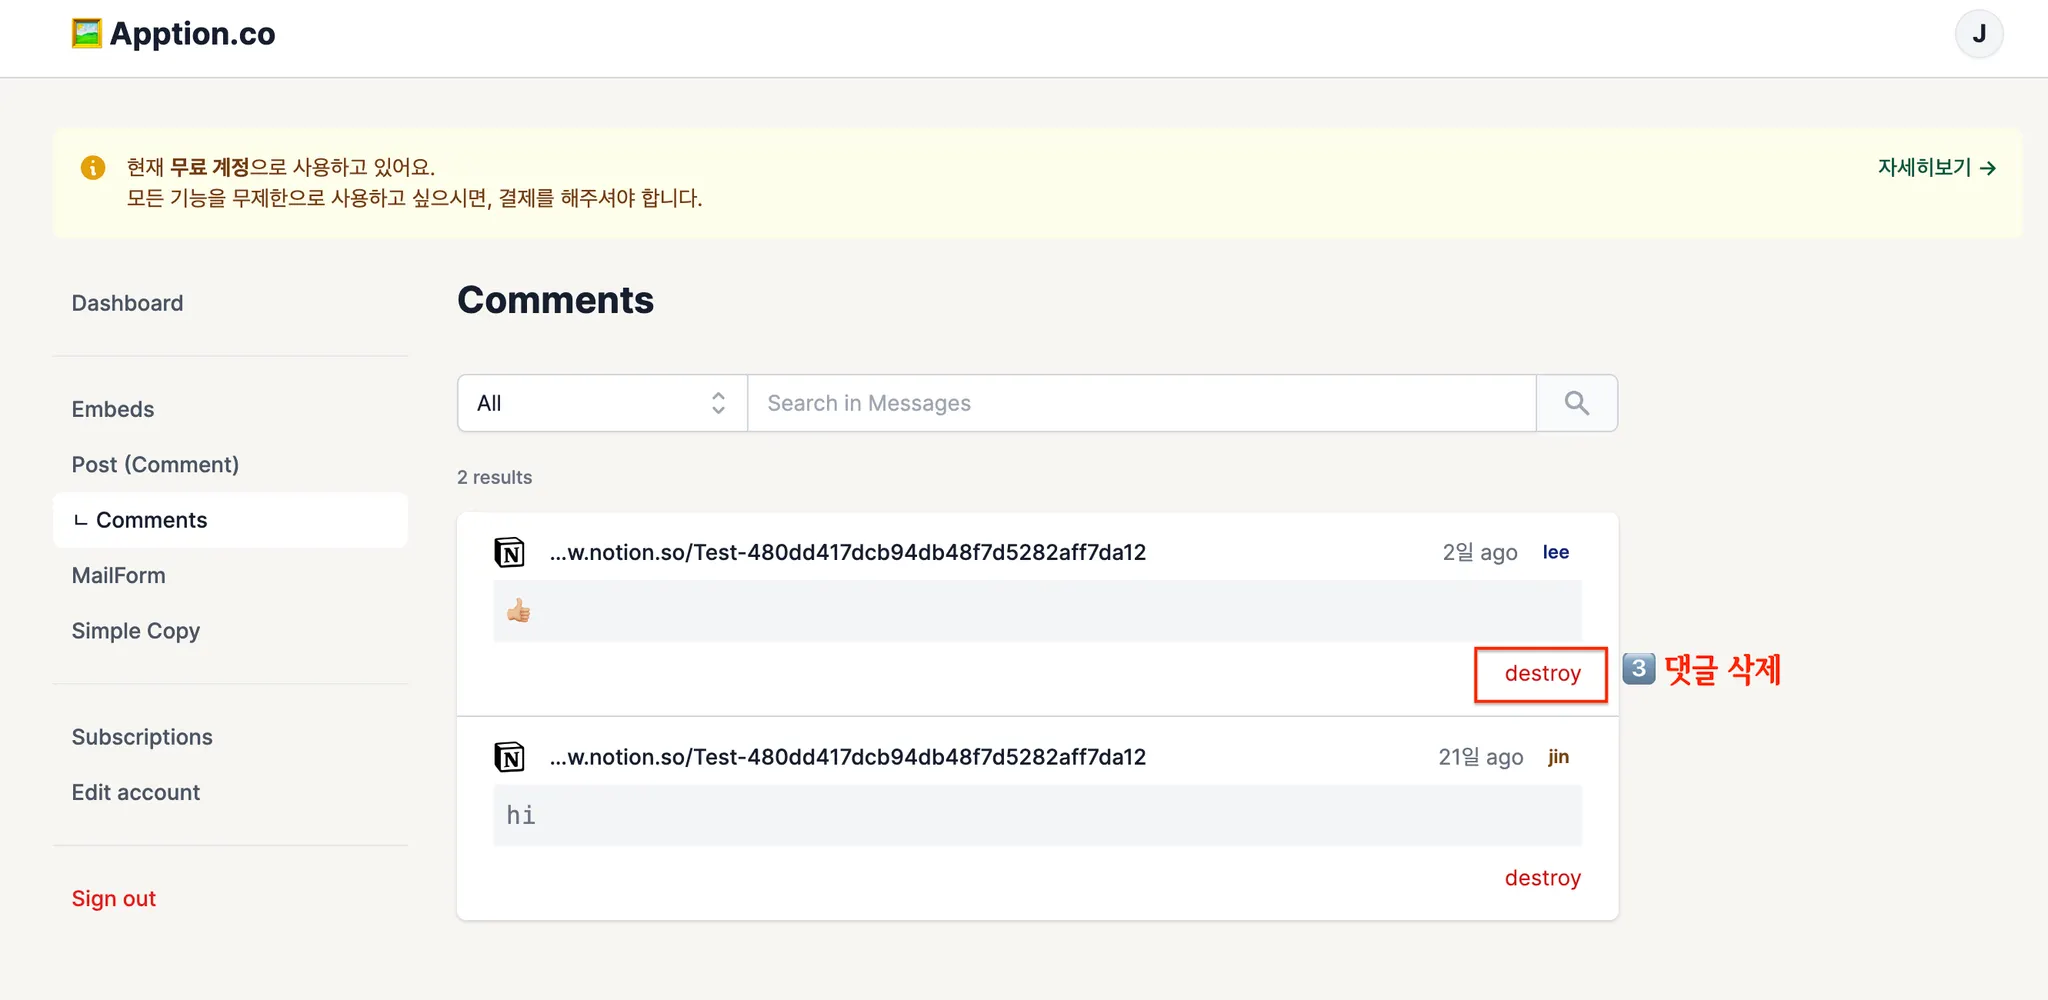2048x1000 pixels.
Task: Destroy the 'hi' comment from jin
Action: [x=1542, y=878]
